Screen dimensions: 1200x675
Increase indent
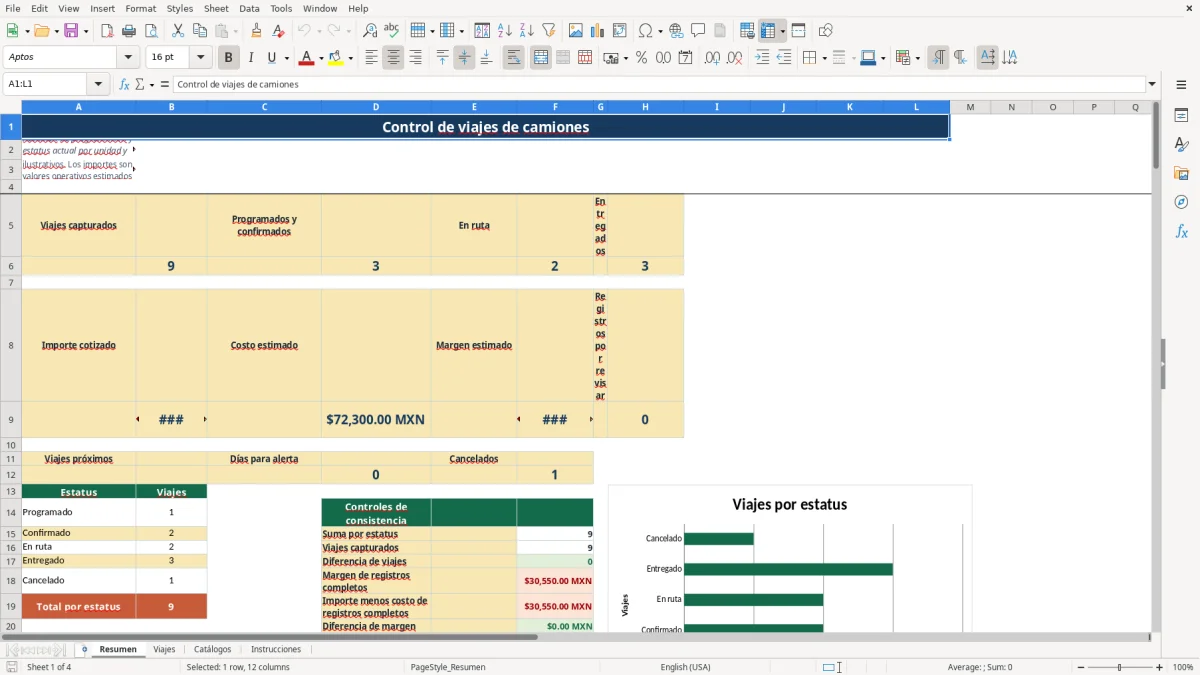[763, 58]
